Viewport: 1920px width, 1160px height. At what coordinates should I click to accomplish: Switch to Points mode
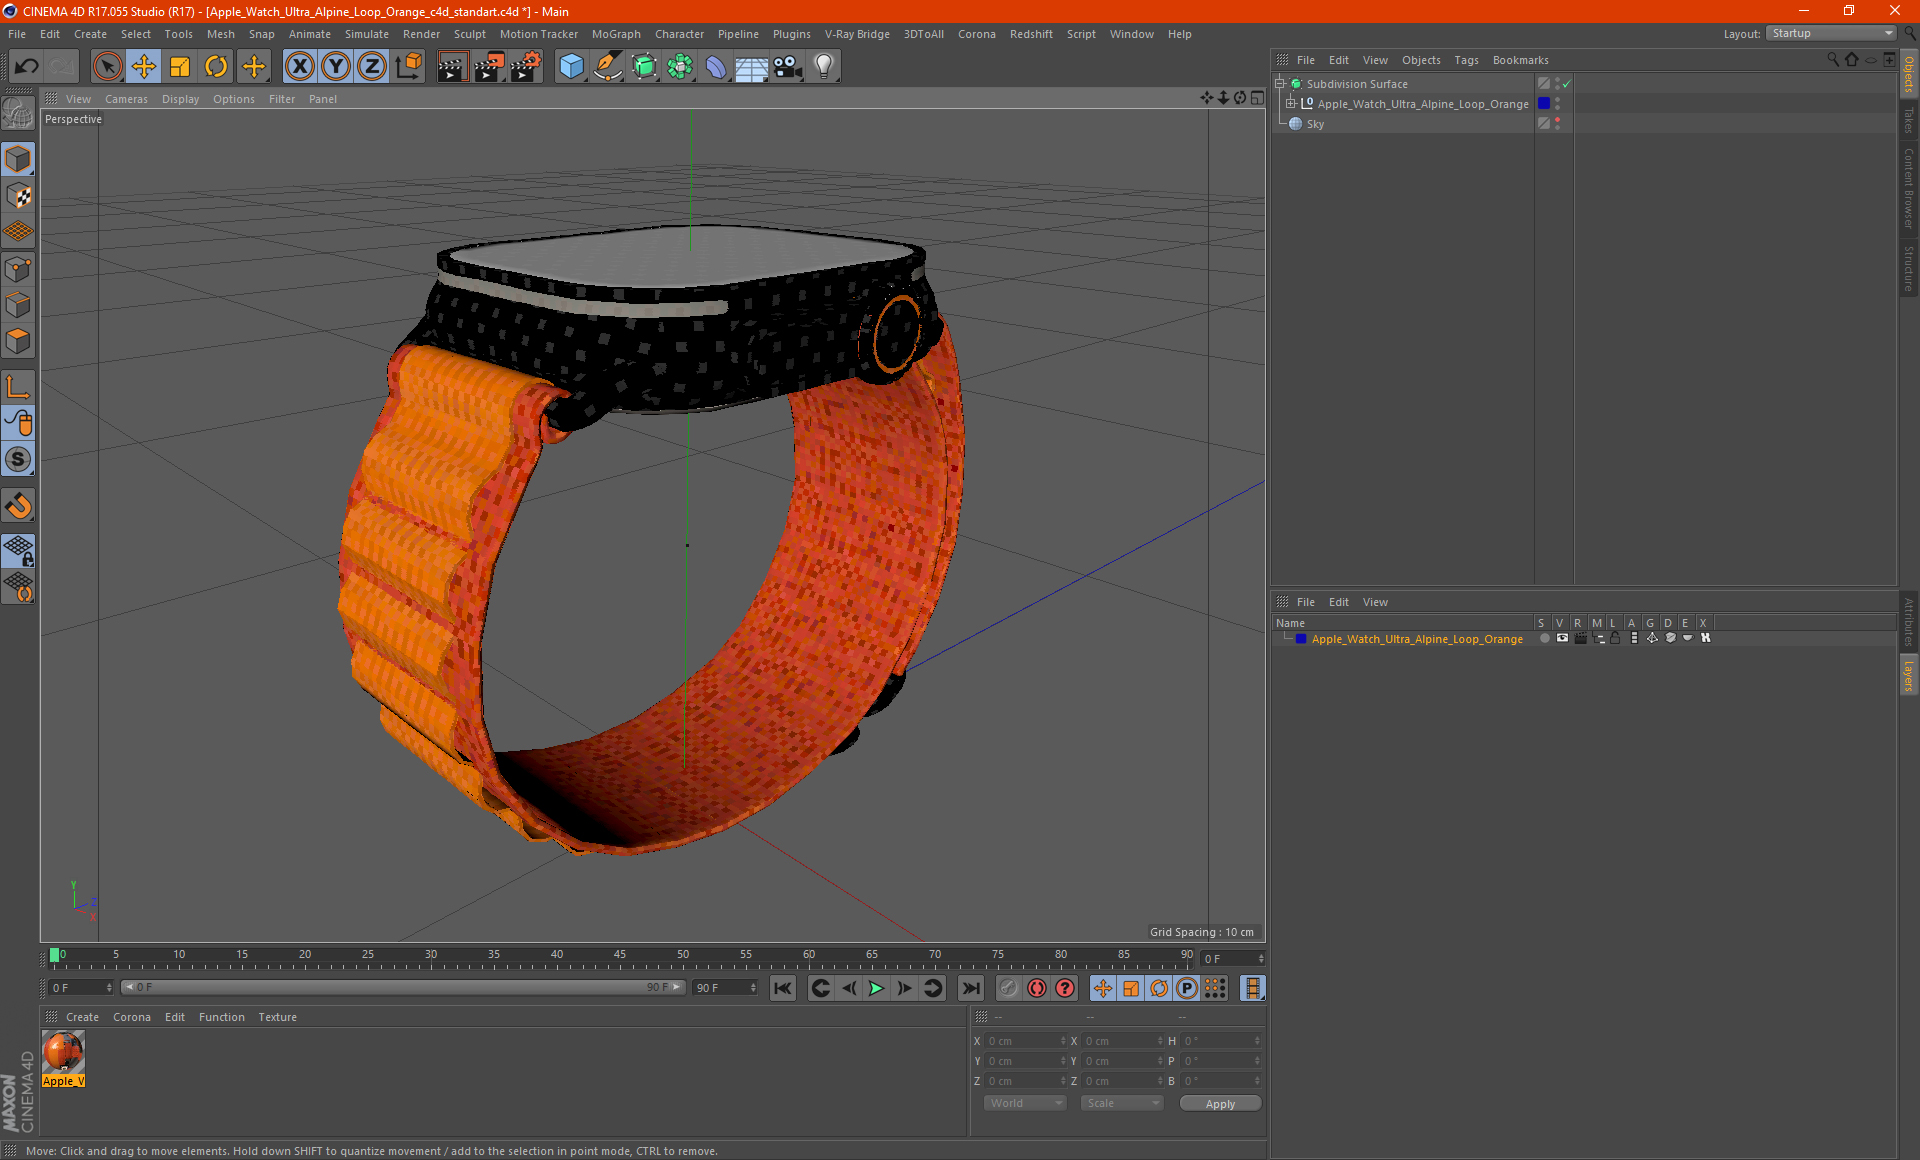(x=18, y=269)
